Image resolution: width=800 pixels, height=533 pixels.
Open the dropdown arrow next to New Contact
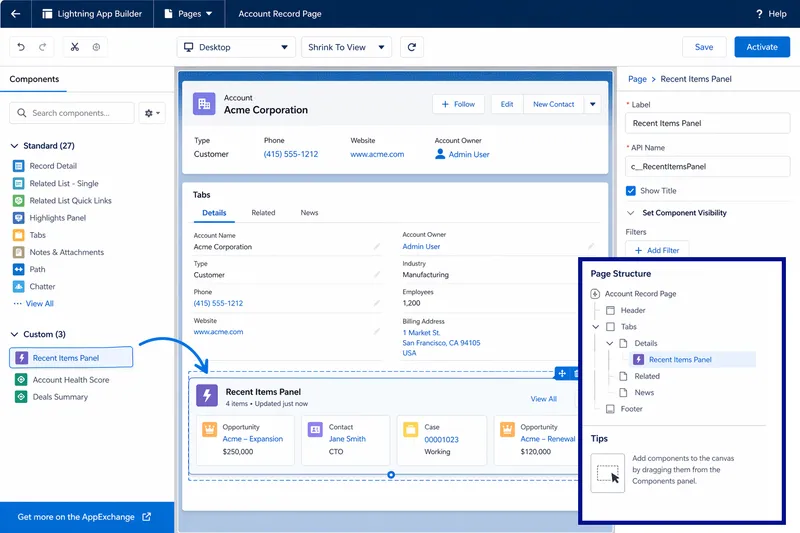[592, 104]
